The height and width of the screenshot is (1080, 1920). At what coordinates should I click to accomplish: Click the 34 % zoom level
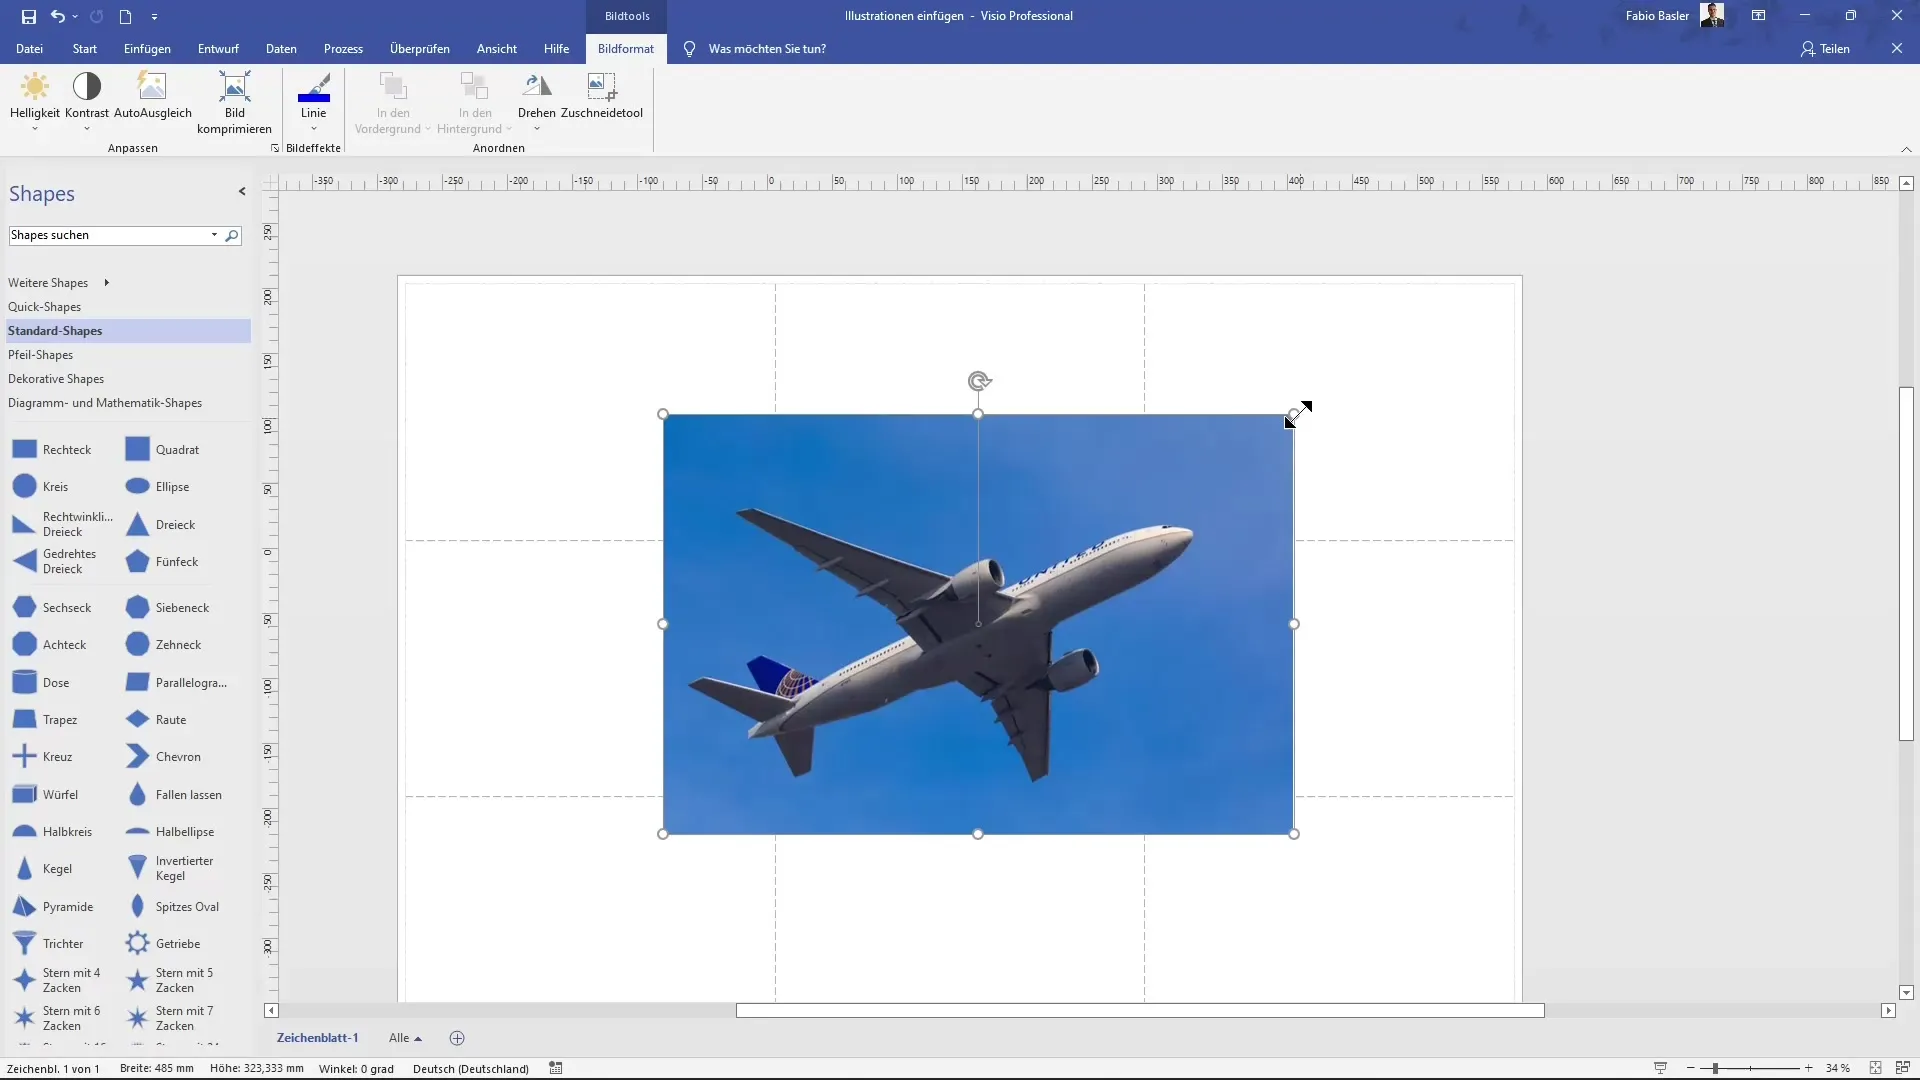click(1838, 1068)
